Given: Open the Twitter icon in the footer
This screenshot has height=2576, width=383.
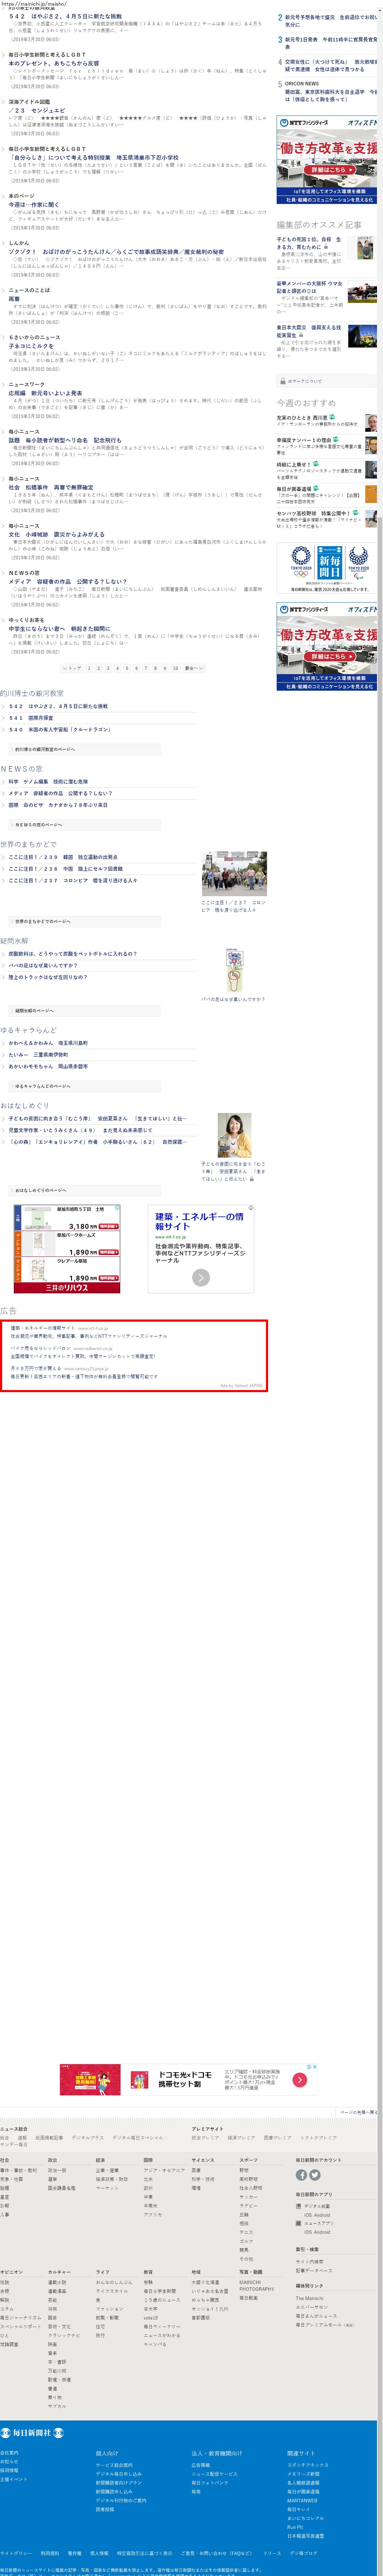Looking at the screenshot, I should pyautogui.click(x=315, y=2175).
